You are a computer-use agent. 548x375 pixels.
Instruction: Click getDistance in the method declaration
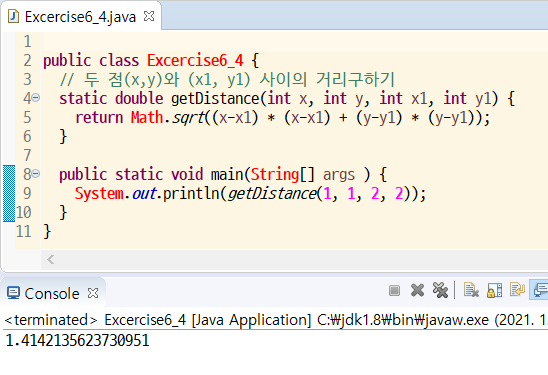coord(215,99)
